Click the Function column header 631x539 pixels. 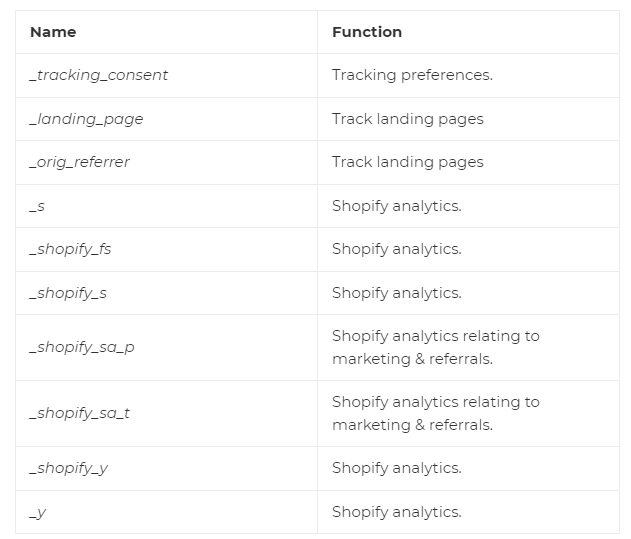[367, 32]
